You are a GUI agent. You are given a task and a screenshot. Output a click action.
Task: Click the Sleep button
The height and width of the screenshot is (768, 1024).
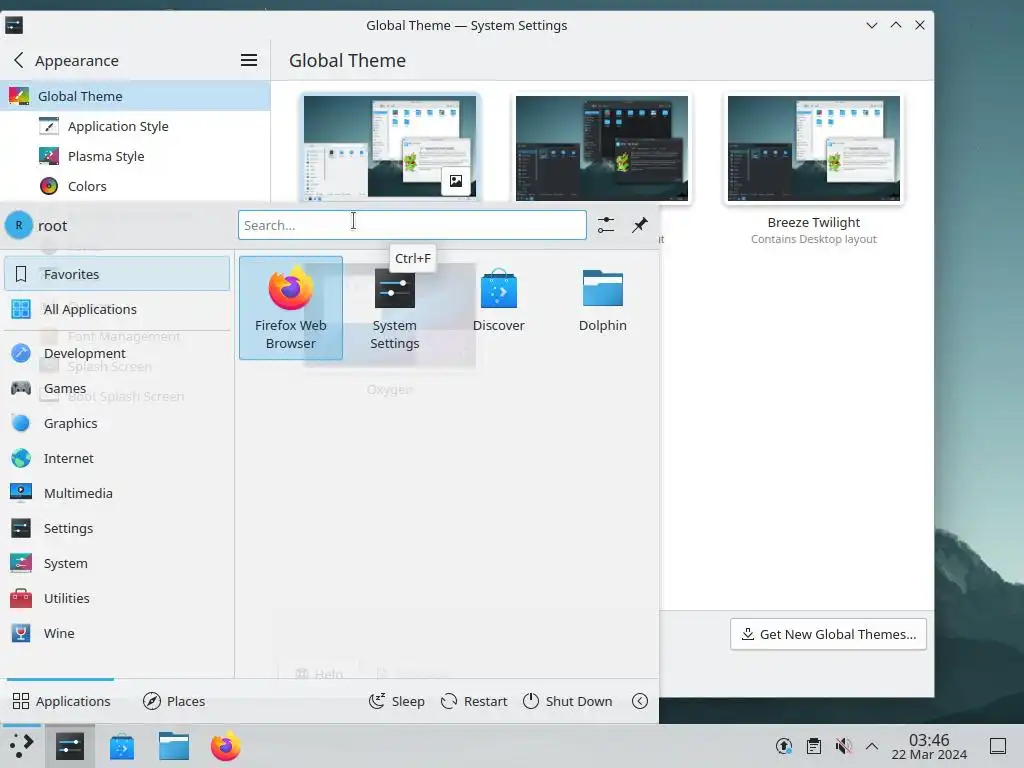click(396, 701)
